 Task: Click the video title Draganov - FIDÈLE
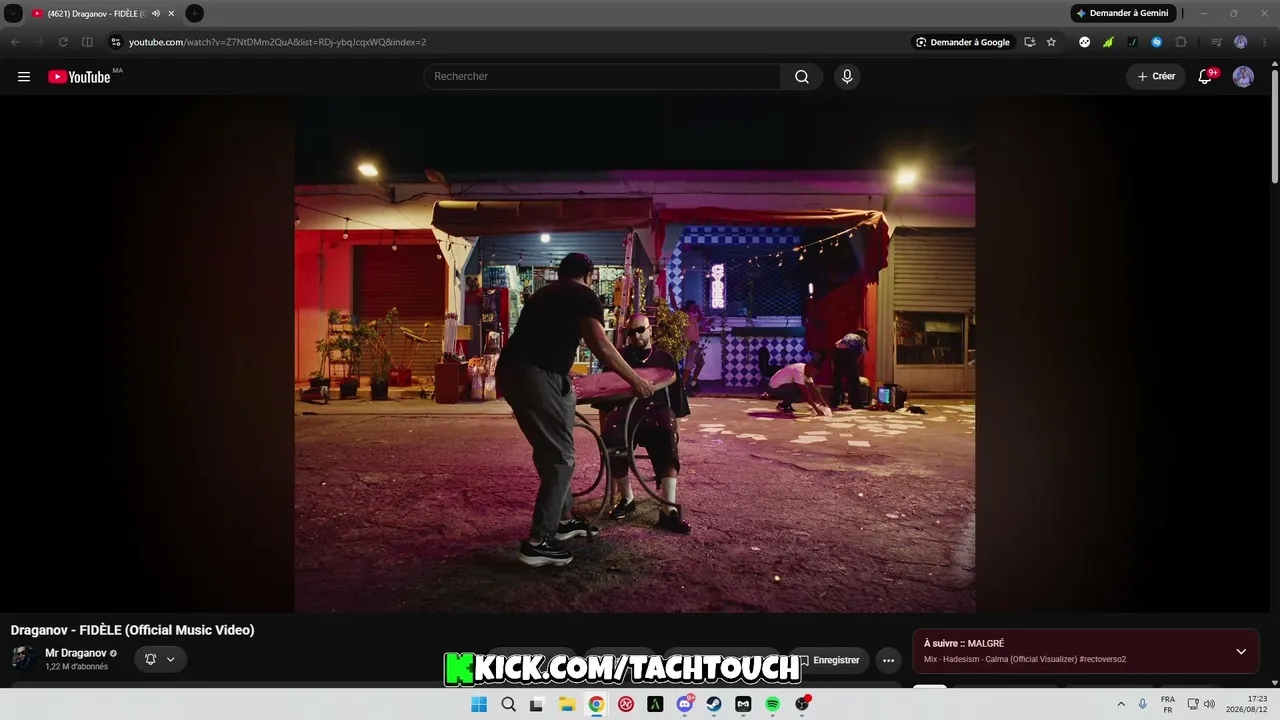click(x=133, y=630)
